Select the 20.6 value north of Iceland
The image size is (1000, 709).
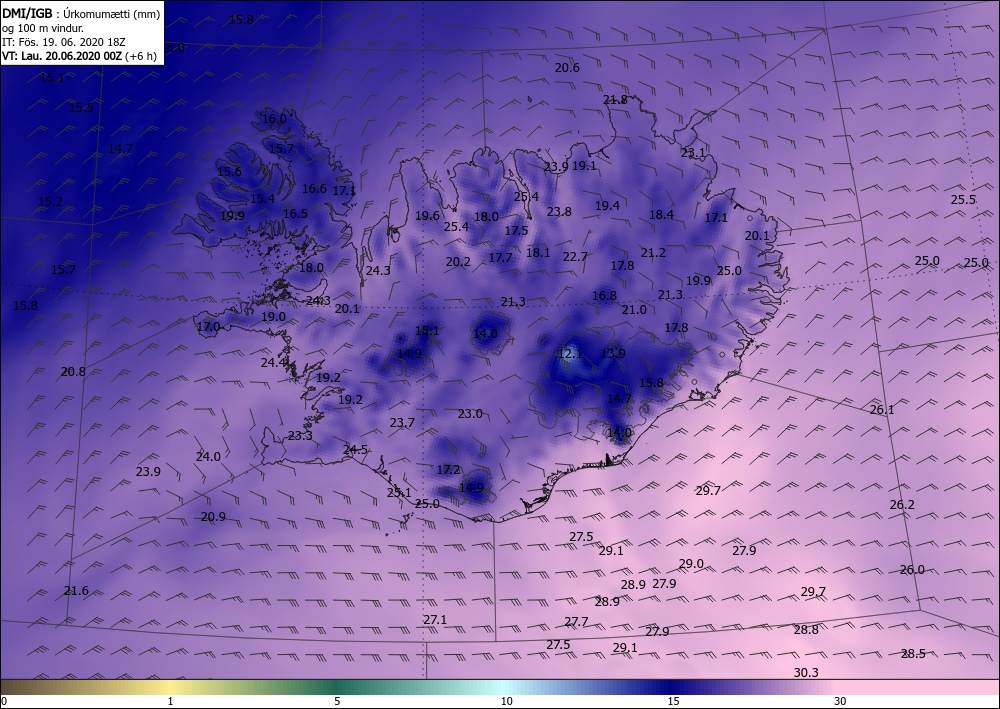coord(567,68)
